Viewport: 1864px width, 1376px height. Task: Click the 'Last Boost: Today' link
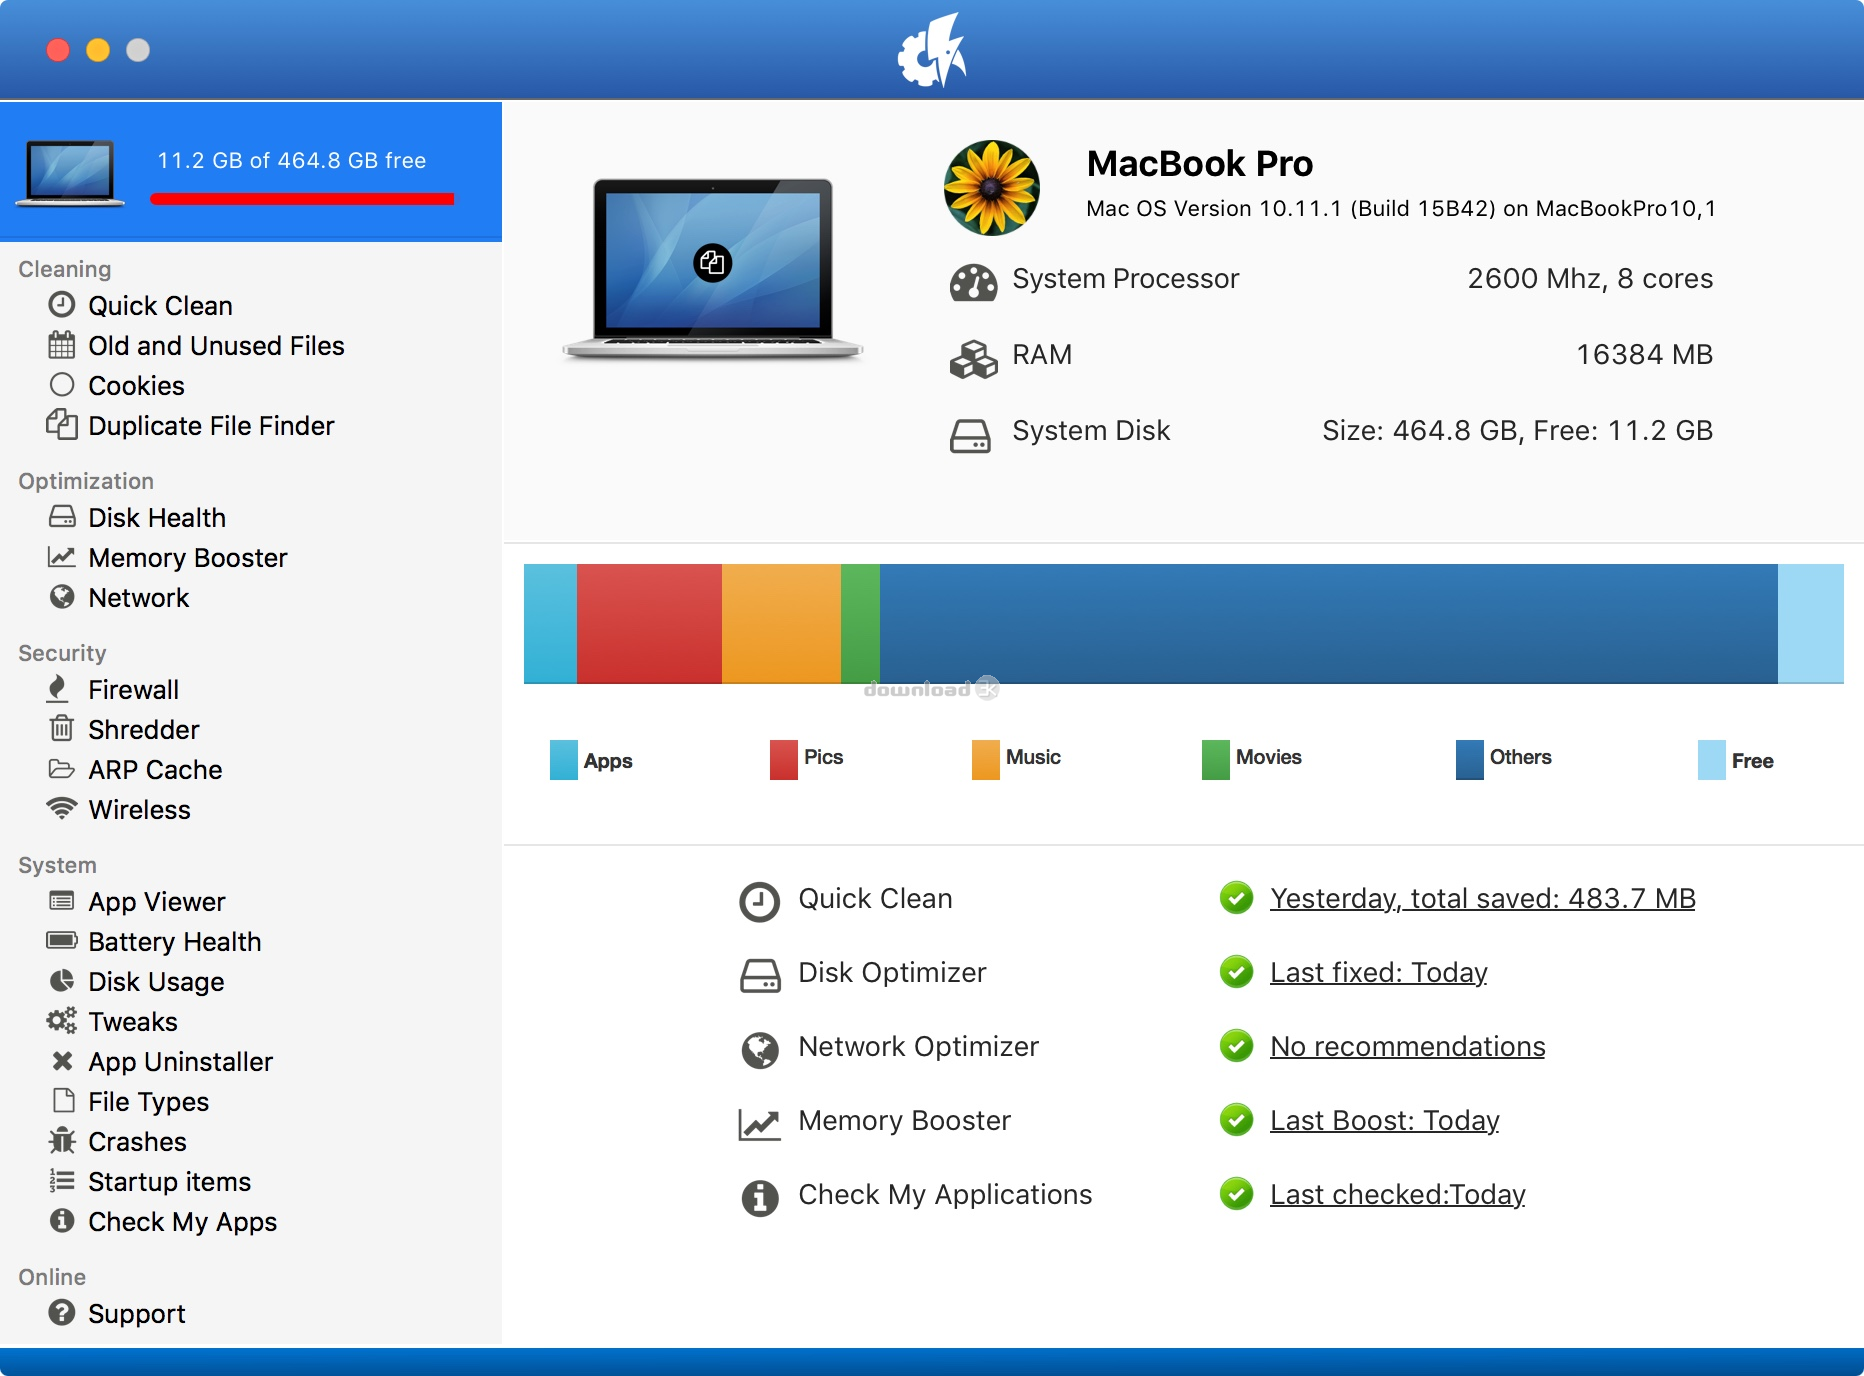pyautogui.click(x=1384, y=1121)
